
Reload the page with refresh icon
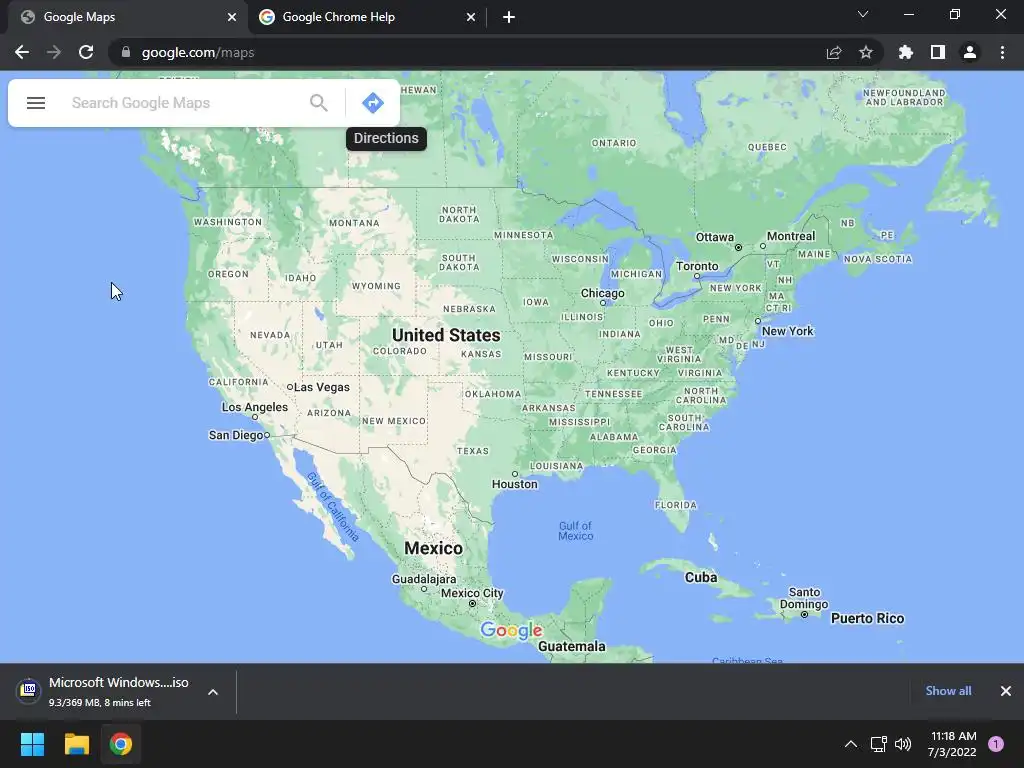coord(86,52)
